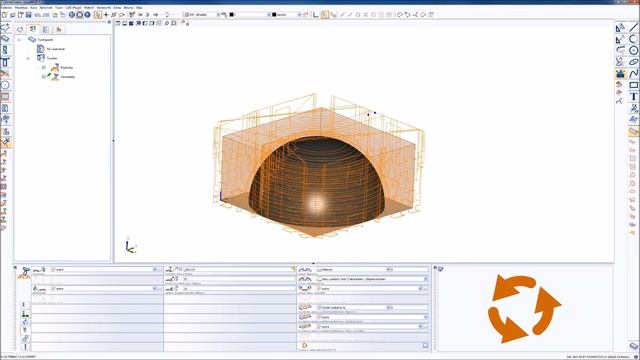The height and width of the screenshot is (360, 640).
Task: Select the Circle drawing tool
Action: (x=633, y=50)
